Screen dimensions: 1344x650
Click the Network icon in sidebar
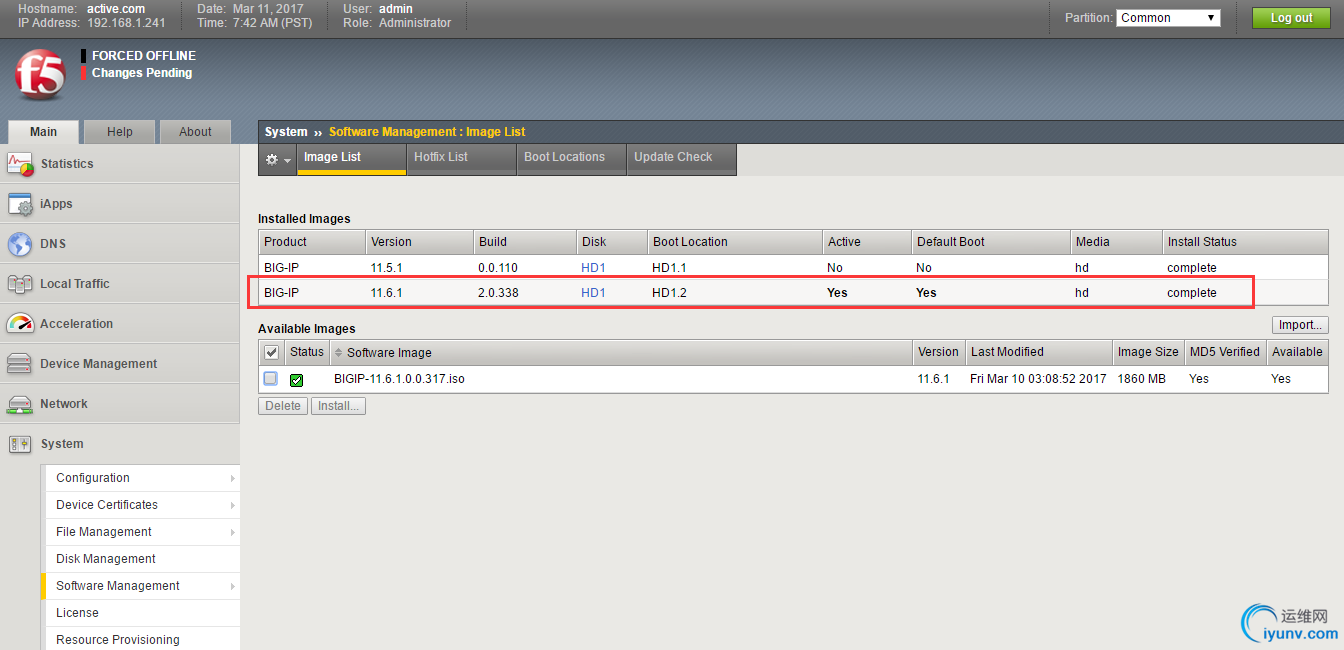click(20, 404)
